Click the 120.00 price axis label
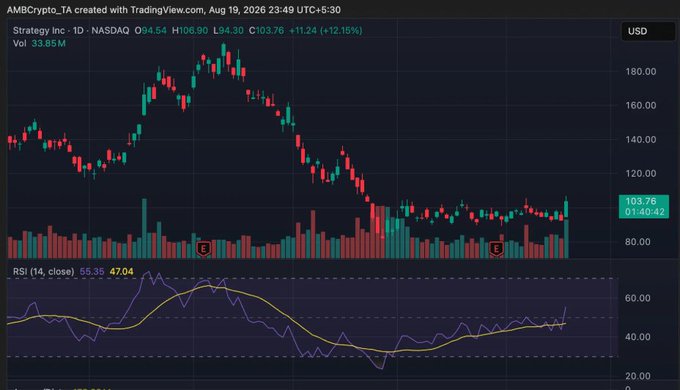Image resolution: width=680 pixels, height=390 pixels. 641,174
